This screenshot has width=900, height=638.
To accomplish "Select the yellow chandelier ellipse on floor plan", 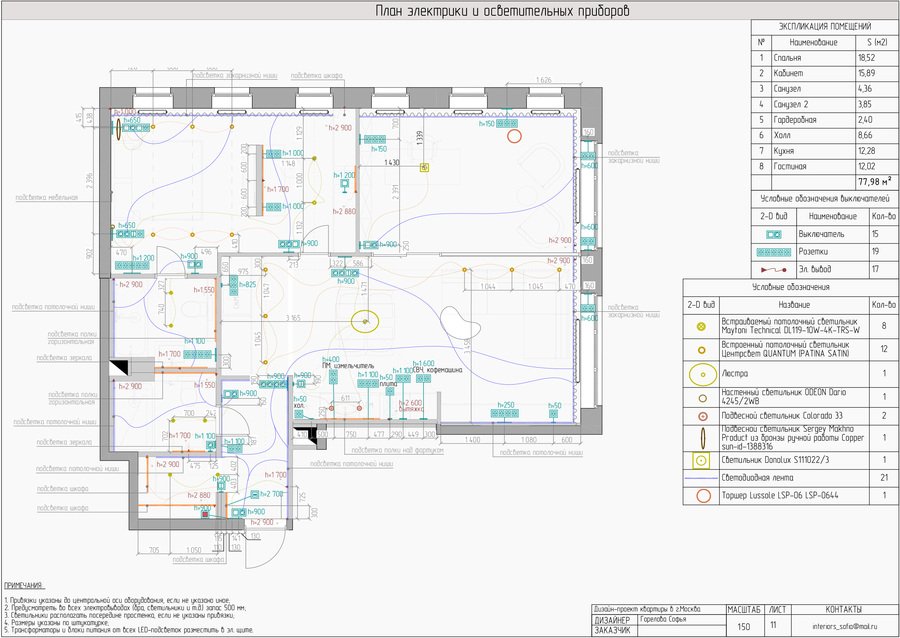I will [366, 320].
